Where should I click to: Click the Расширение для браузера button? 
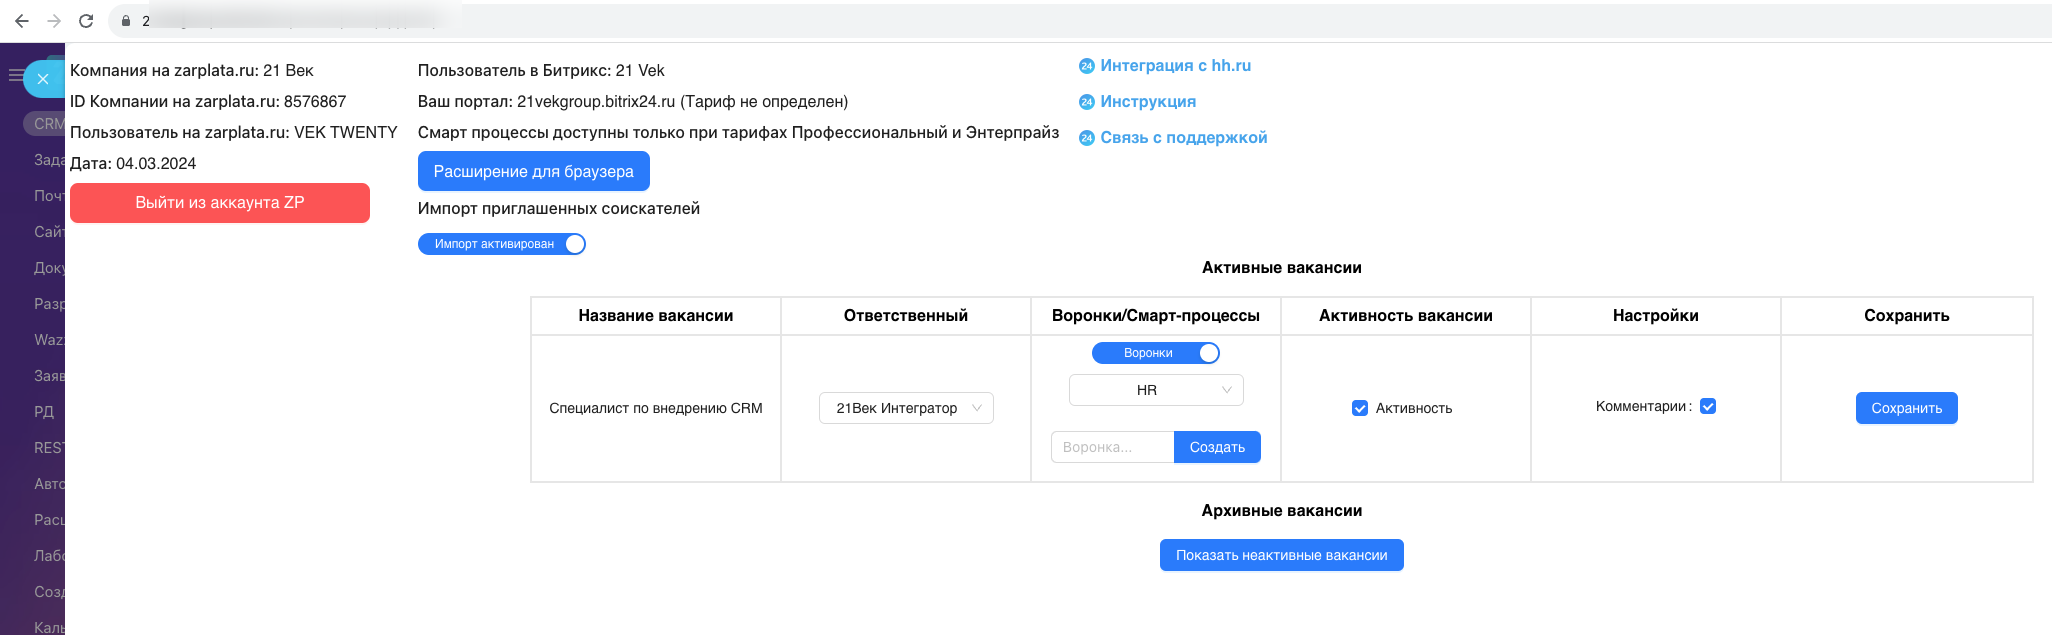pos(533,171)
